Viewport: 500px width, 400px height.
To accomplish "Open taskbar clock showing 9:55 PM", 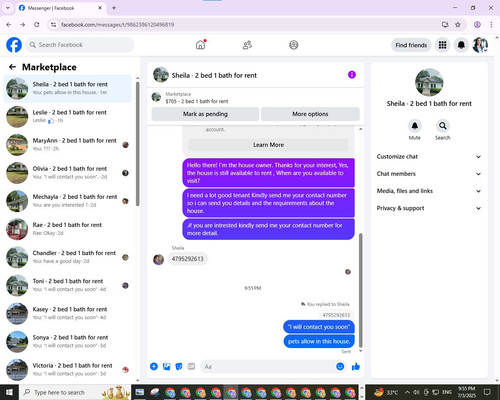I will click(x=466, y=392).
